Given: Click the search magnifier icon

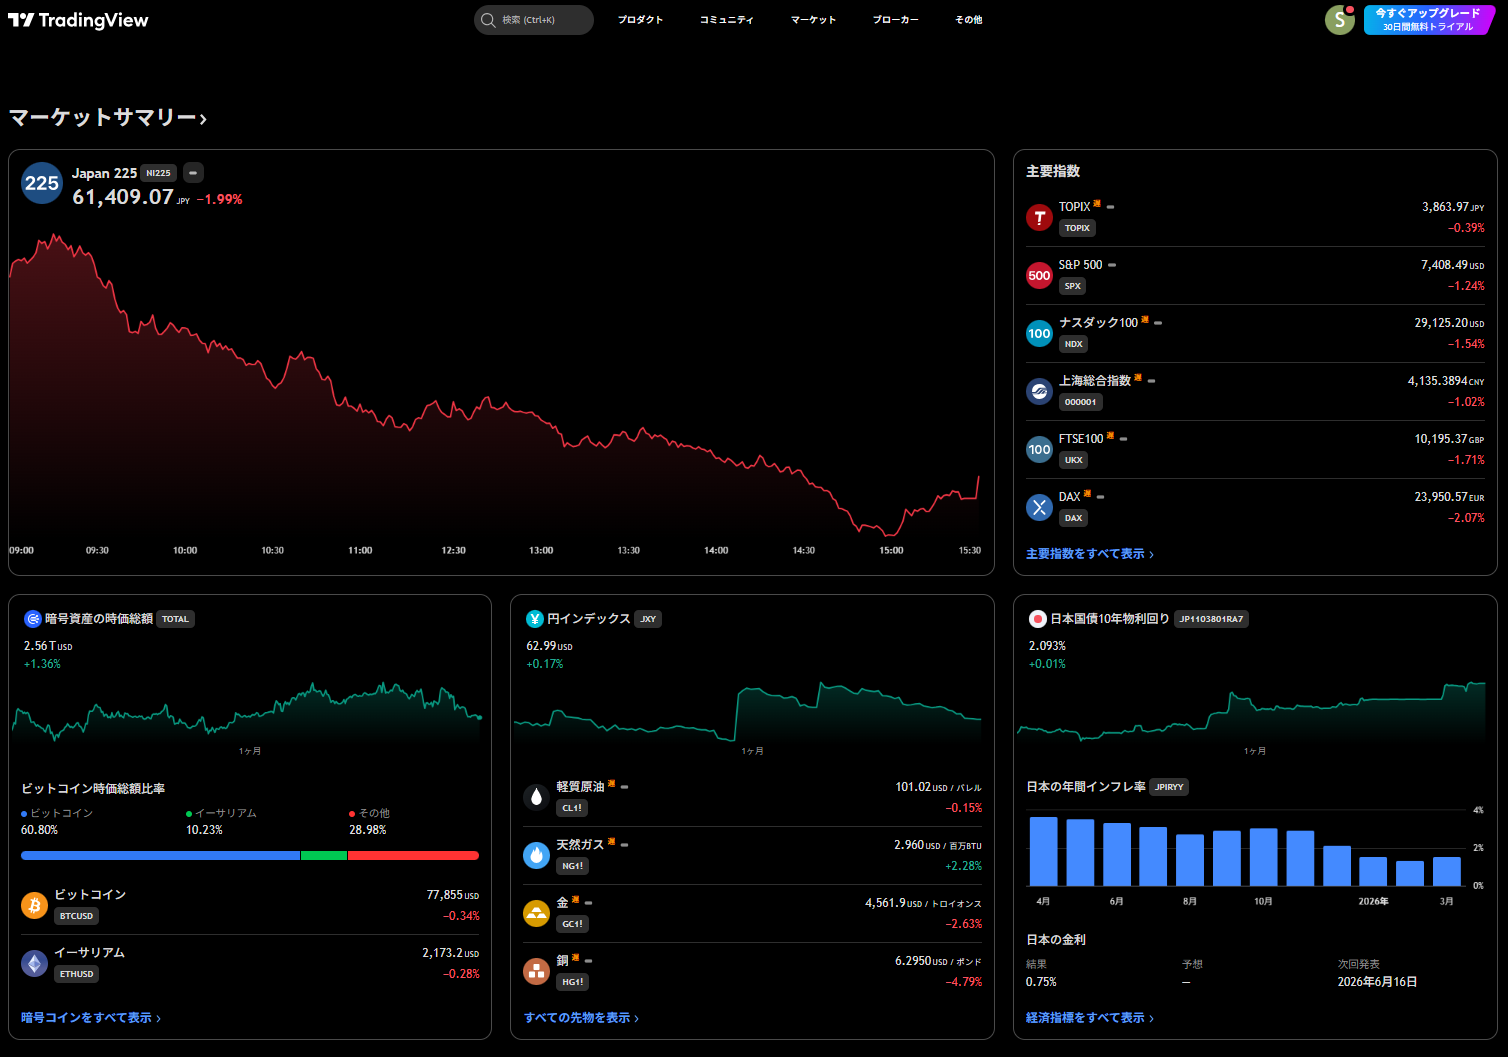Looking at the screenshot, I should pos(488,20).
